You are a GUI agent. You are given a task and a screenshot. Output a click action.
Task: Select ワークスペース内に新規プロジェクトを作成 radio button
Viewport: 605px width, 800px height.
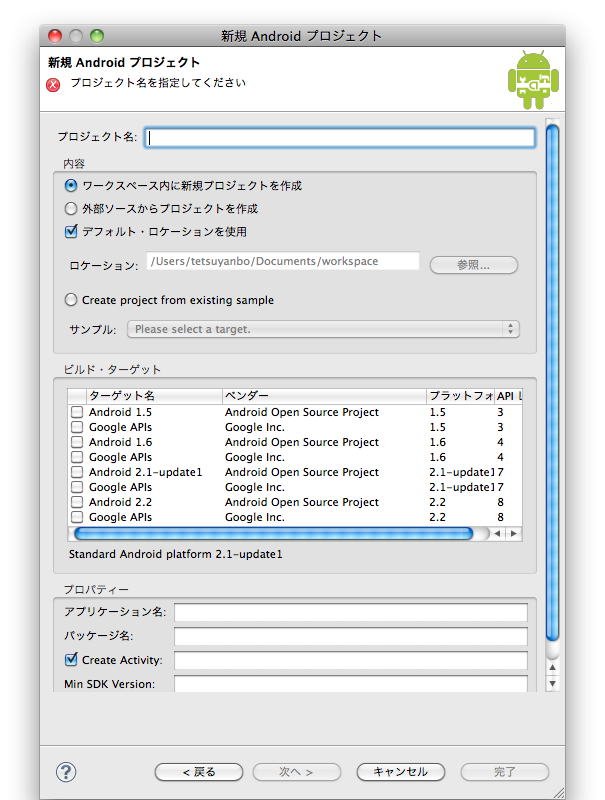[71, 185]
